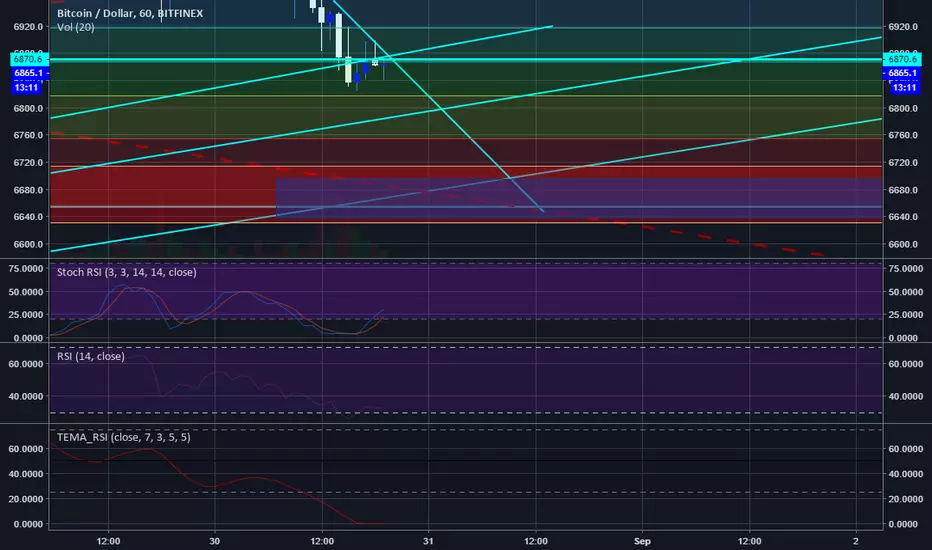Click the 2 date label on time axis

point(856,541)
